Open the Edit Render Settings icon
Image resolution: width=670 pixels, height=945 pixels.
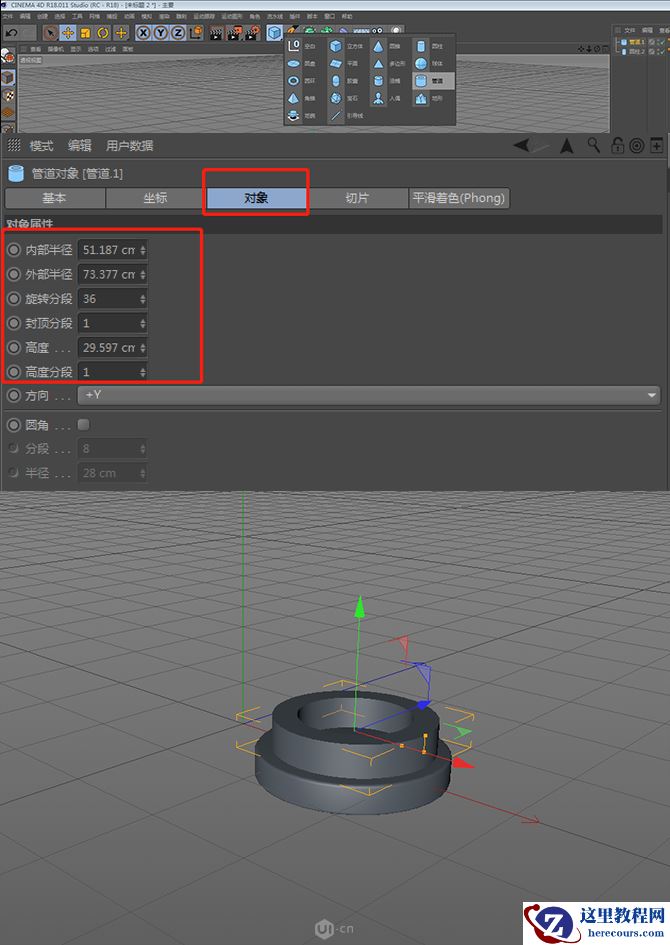(x=252, y=33)
